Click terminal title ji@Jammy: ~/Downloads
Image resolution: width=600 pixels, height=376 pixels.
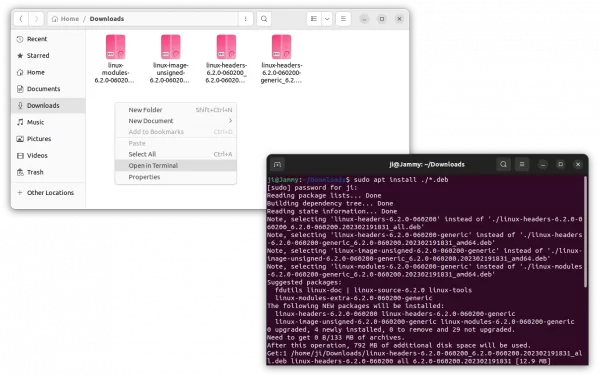427,164
